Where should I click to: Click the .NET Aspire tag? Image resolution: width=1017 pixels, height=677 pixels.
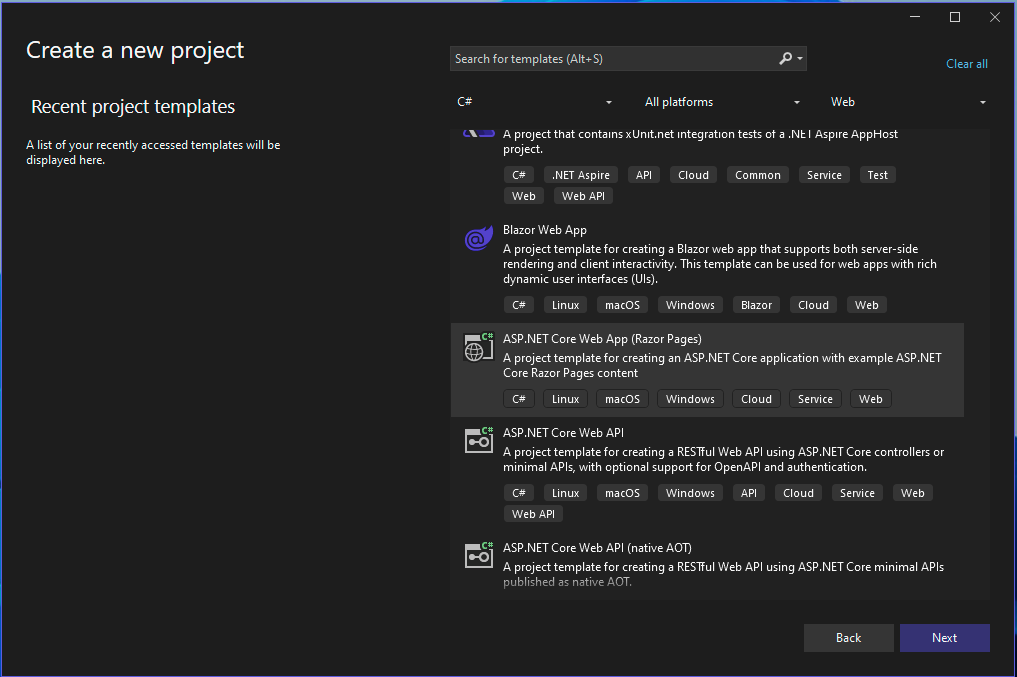tap(581, 175)
